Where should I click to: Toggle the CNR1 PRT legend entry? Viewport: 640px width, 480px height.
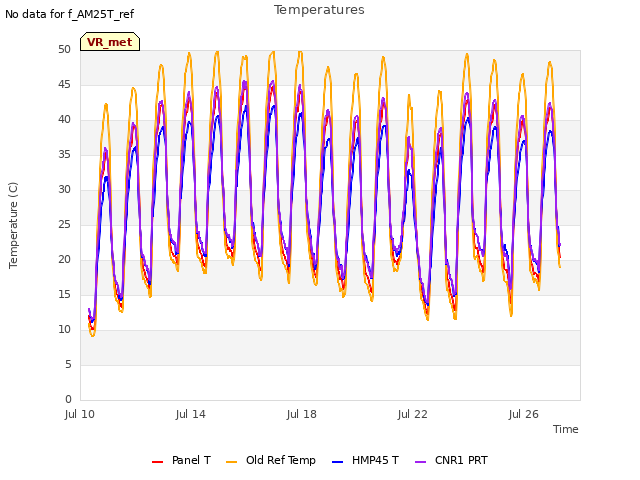click(451, 460)
